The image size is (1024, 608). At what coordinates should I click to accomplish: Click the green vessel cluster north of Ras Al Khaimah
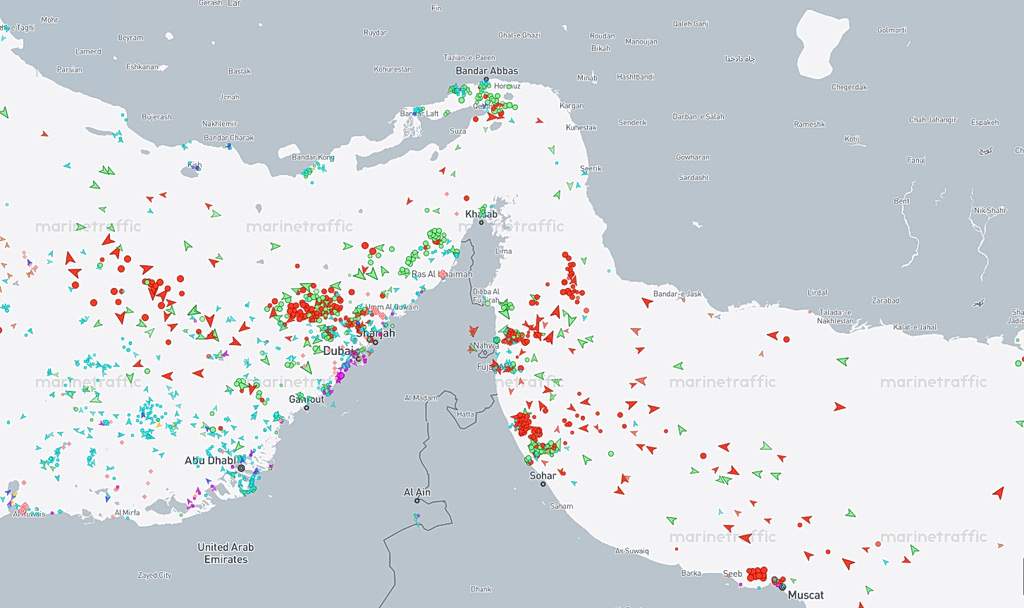click(436, 235)
